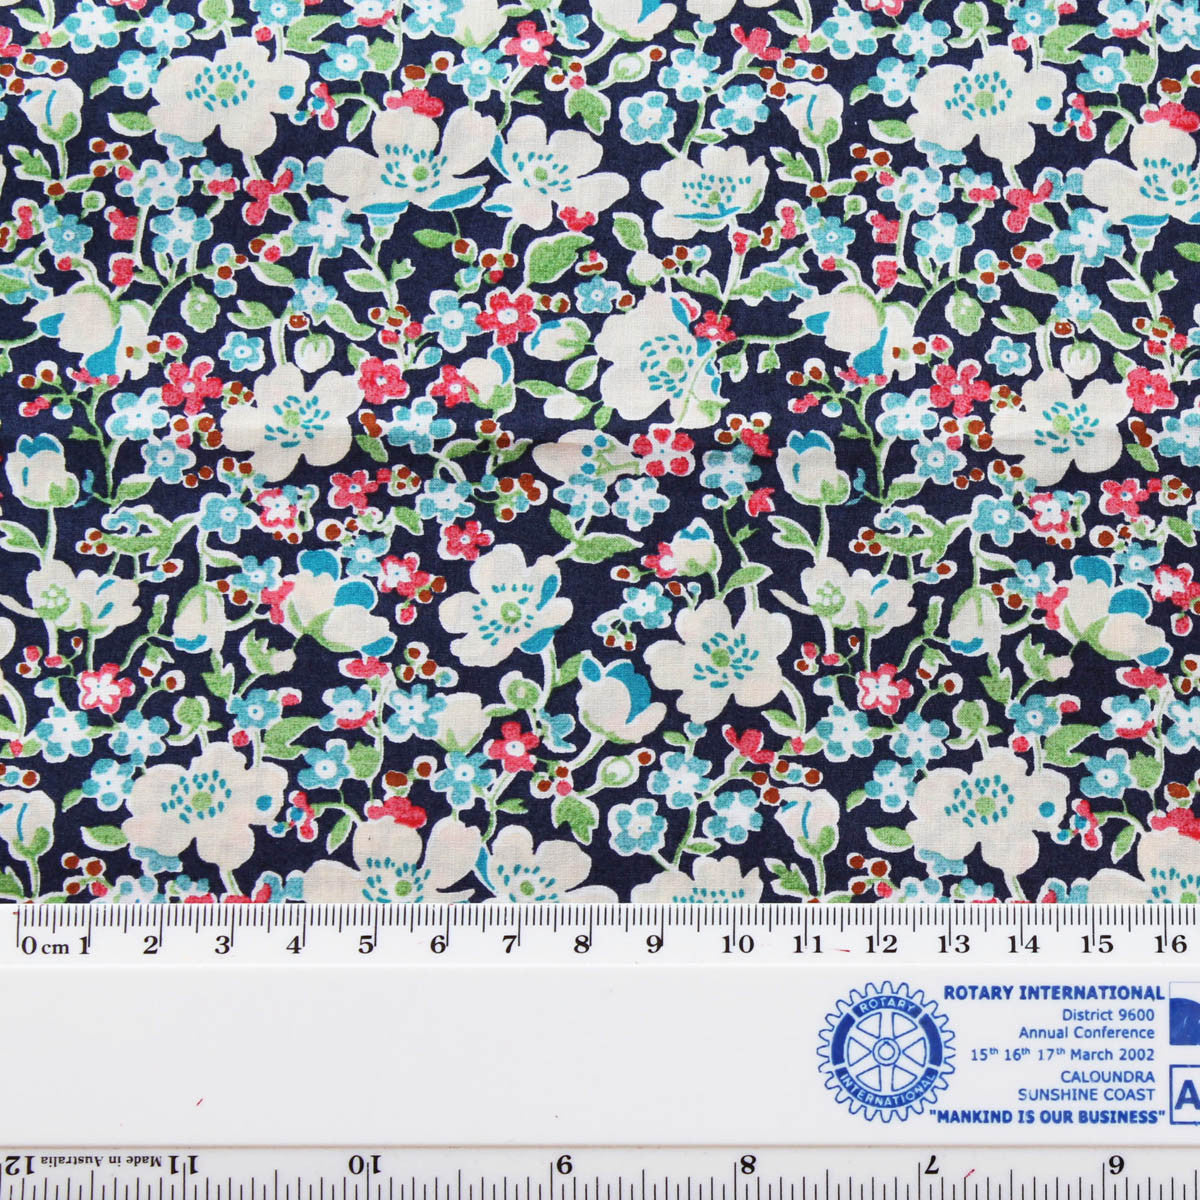Screen dimensions: 1200x1200
Task: Click the '15th 16th 17th March 2002' date
Action: pos(1062,1054)
